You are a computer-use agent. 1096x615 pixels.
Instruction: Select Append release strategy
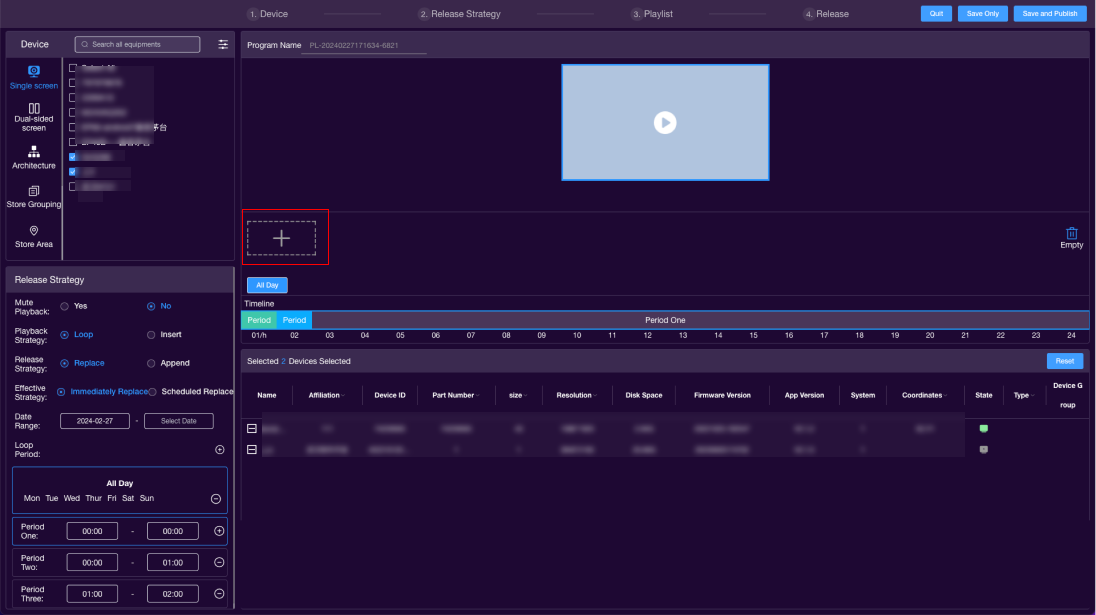click(151, 363)
